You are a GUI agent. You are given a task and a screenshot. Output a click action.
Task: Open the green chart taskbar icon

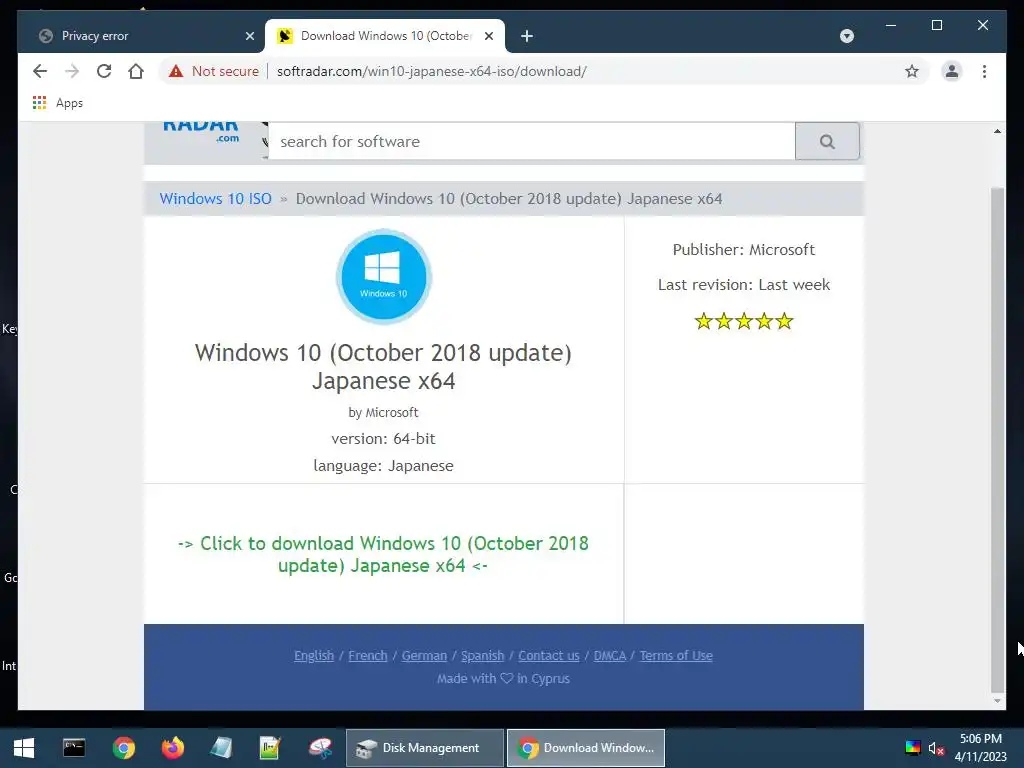(x=270, y=748)
